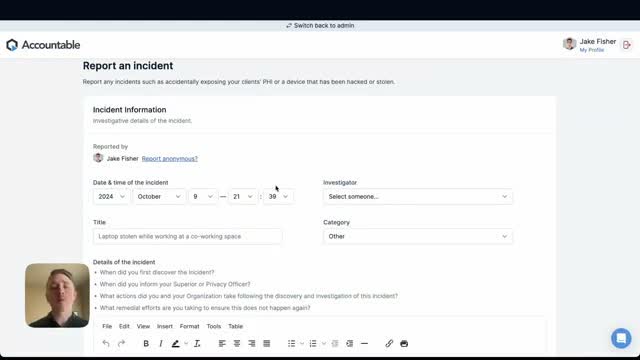Clear formatting with the Tx icon
640x360 pixels.
point(197,344)
